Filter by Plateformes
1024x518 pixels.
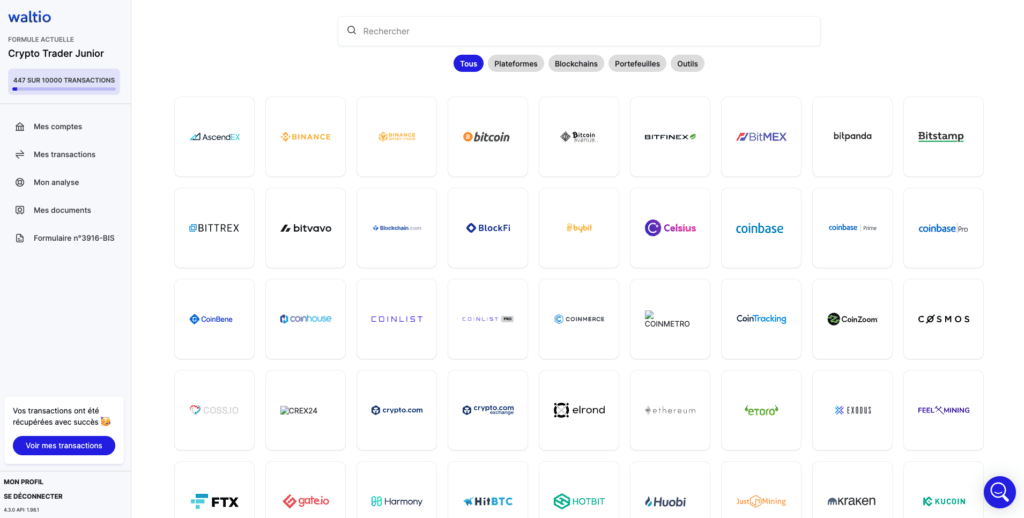point(516,63)
